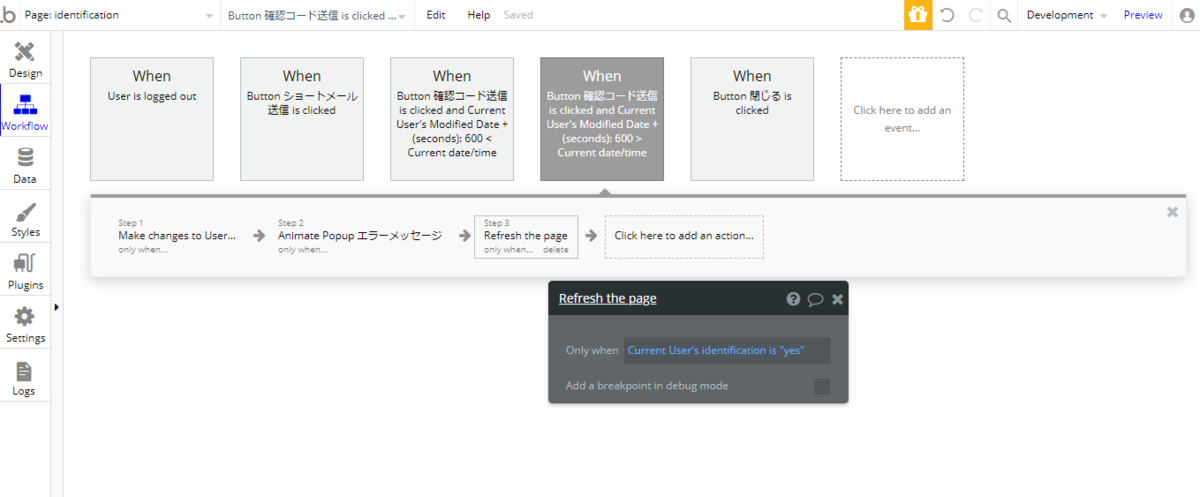
Task: Select the Button ショートメール送信 is clicked event
Action: [302, 119]
